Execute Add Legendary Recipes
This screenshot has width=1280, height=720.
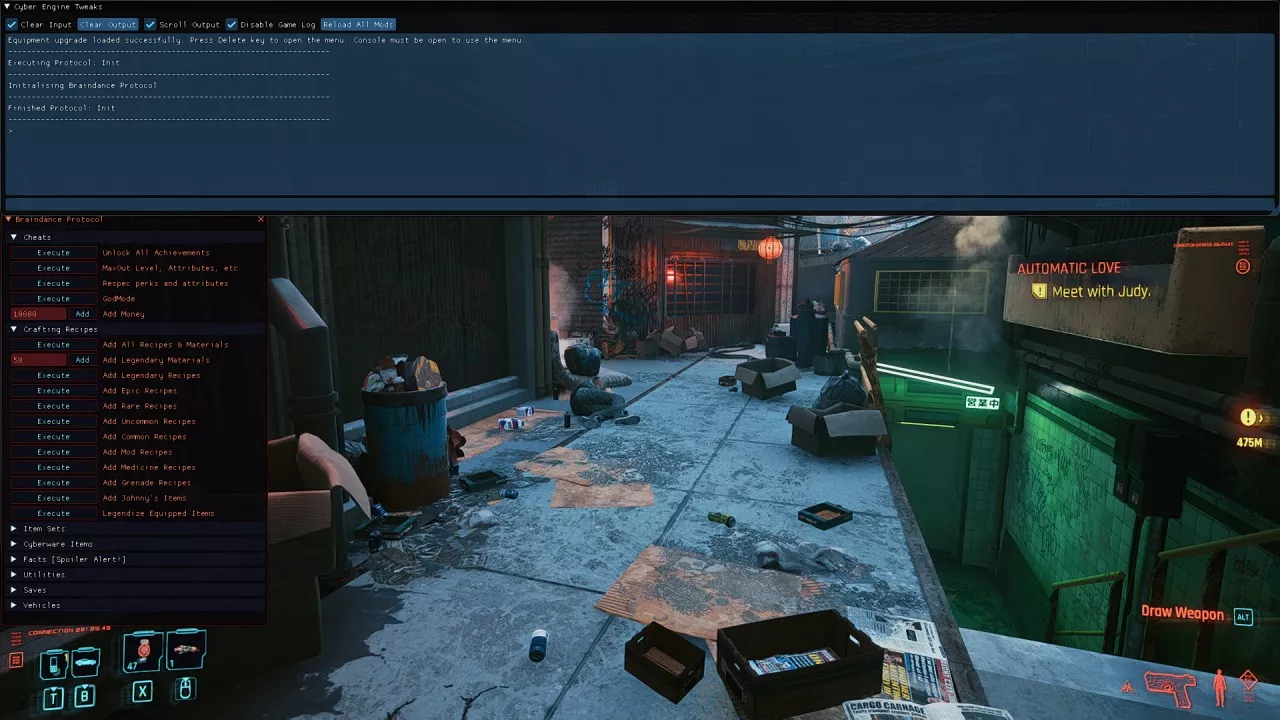(54, 375)
